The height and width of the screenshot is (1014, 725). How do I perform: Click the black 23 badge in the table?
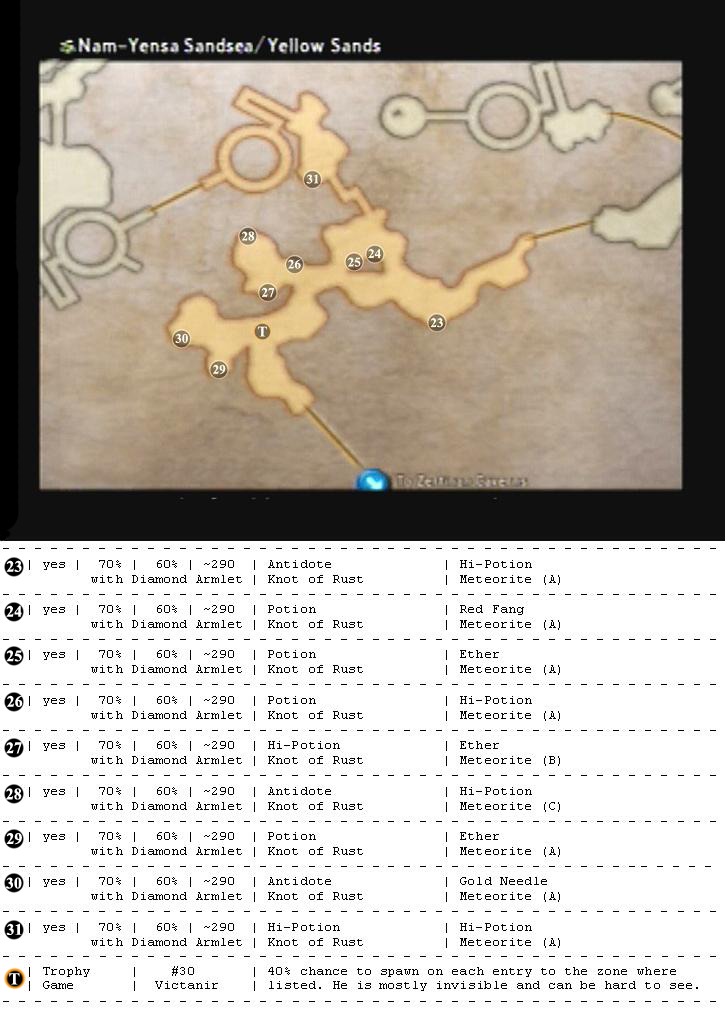click(x=14, y=567)
